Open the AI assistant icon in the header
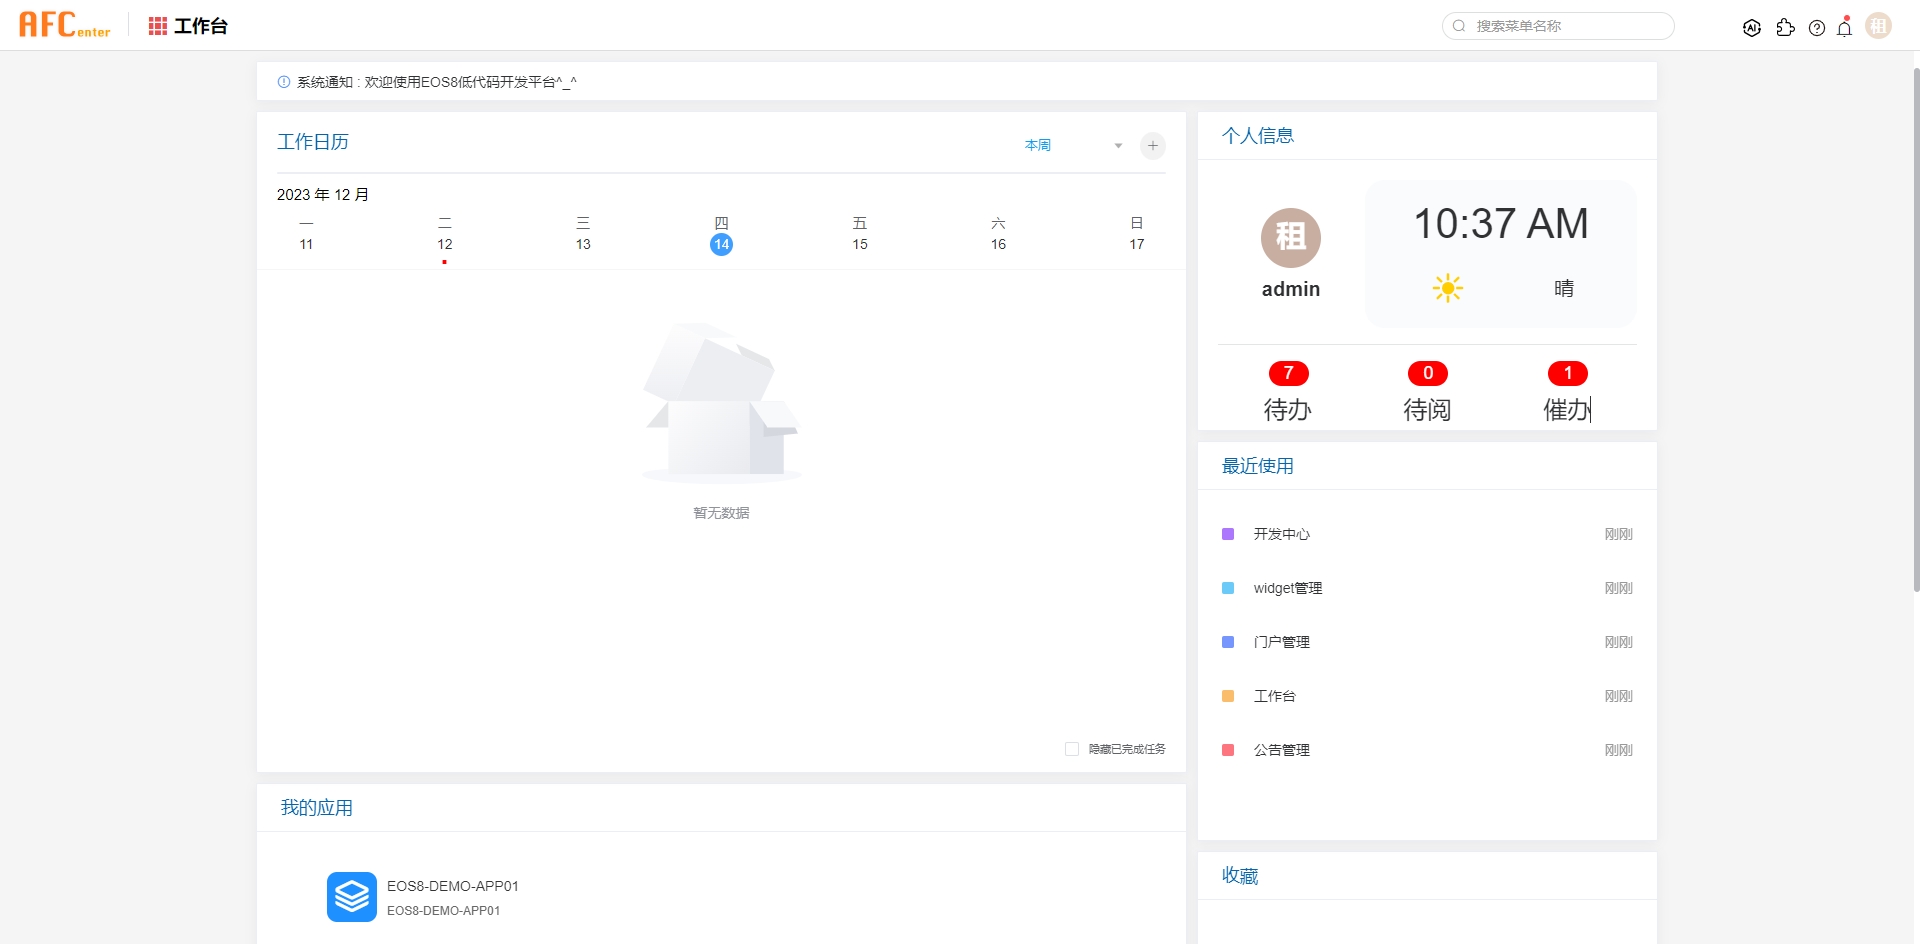Image resolution: width=1920 pixels, height=945 pixels. [1753, 27]
